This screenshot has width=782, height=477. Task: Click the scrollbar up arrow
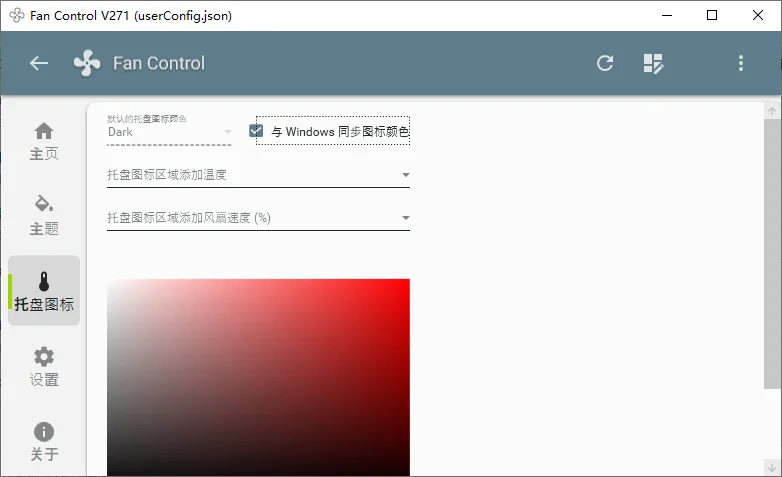772,111
